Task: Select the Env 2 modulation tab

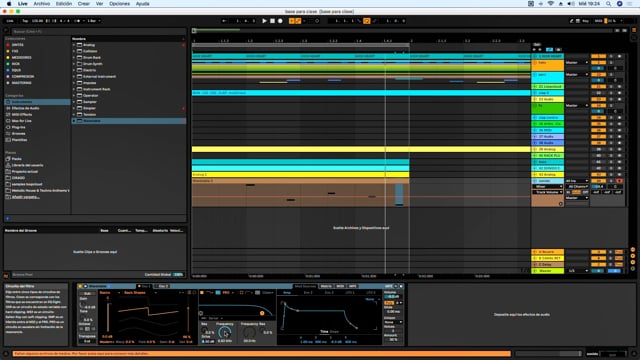Action: coord(308,293)
